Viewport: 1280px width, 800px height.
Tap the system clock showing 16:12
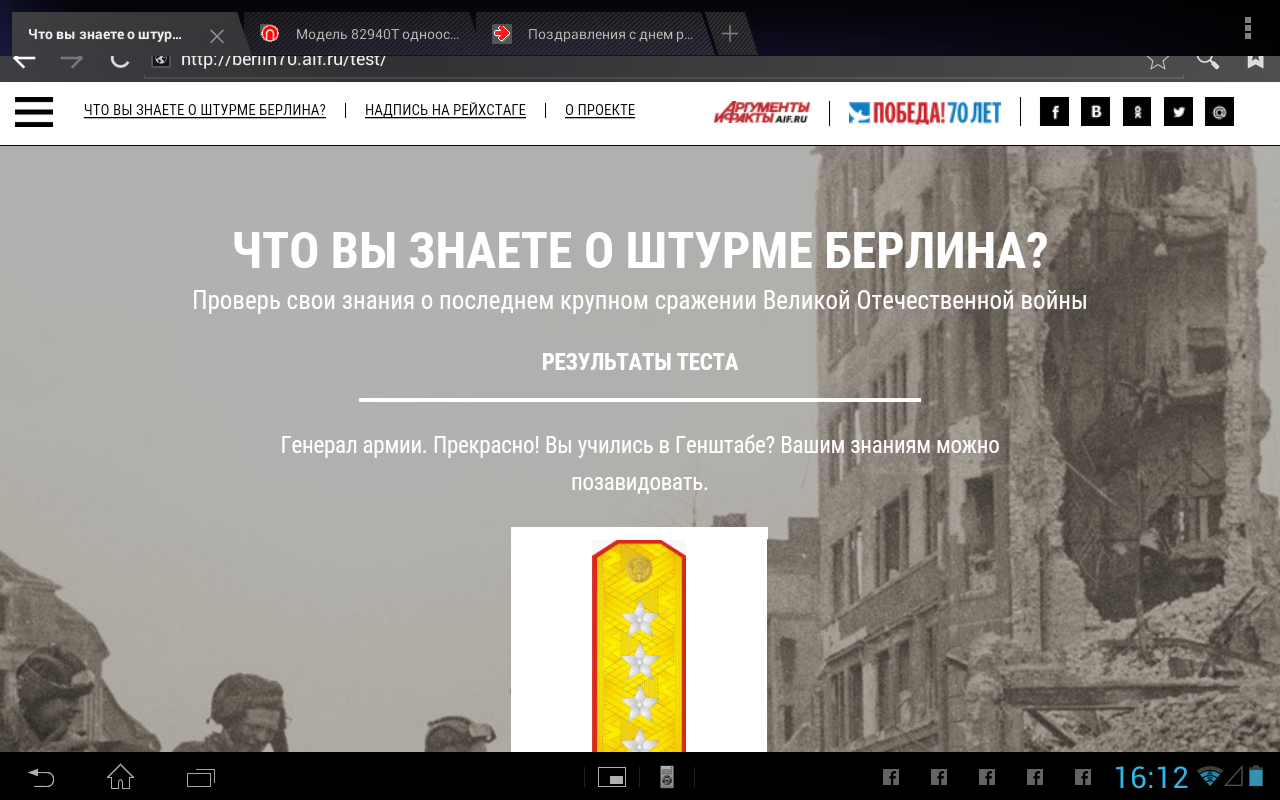(x=1151, y=777)
